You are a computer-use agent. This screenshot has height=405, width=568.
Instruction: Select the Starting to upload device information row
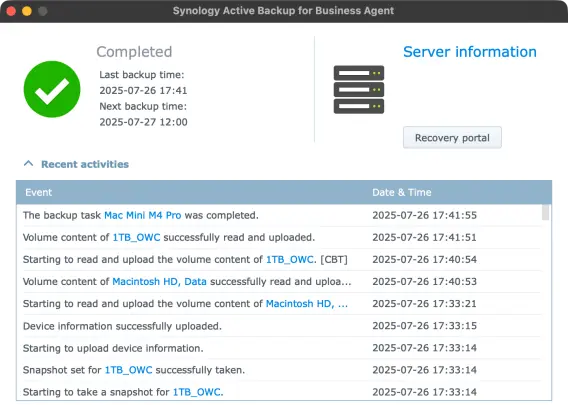278,348
